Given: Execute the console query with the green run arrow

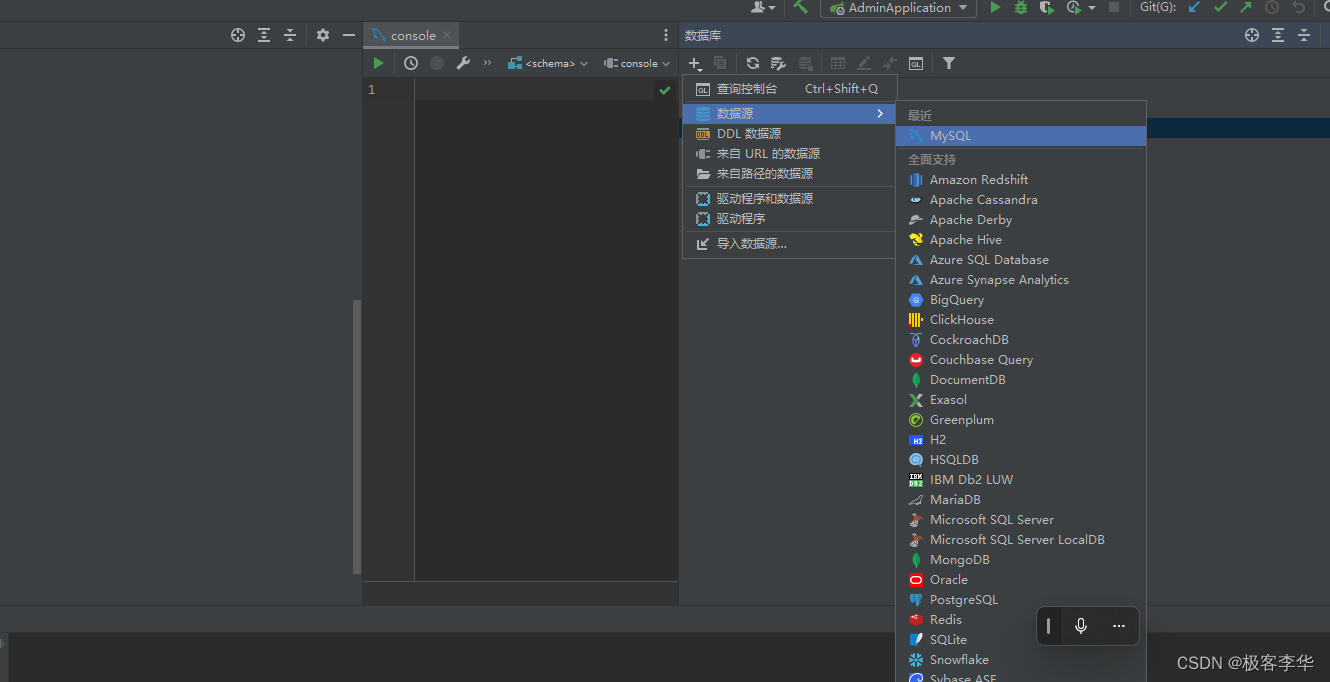Looking at the screenshot, I should click(x=378, y=63).
